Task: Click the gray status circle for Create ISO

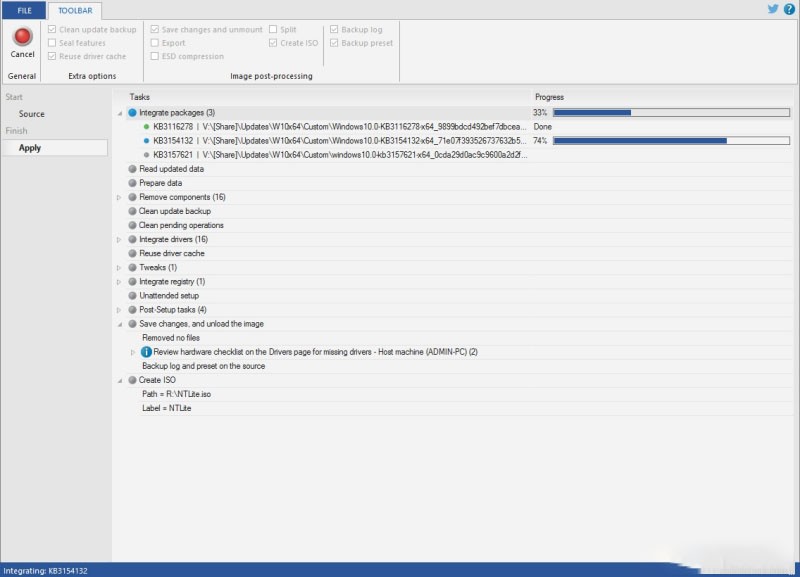Action: [x=132, y=380]
